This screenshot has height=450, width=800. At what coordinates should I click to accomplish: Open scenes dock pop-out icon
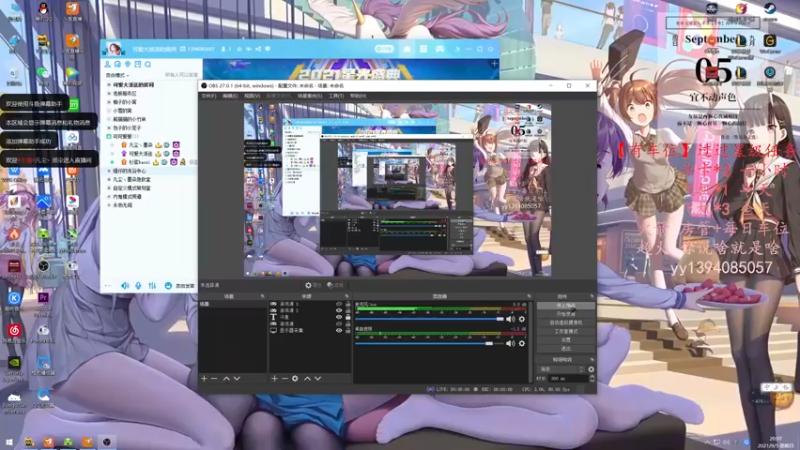262,296
